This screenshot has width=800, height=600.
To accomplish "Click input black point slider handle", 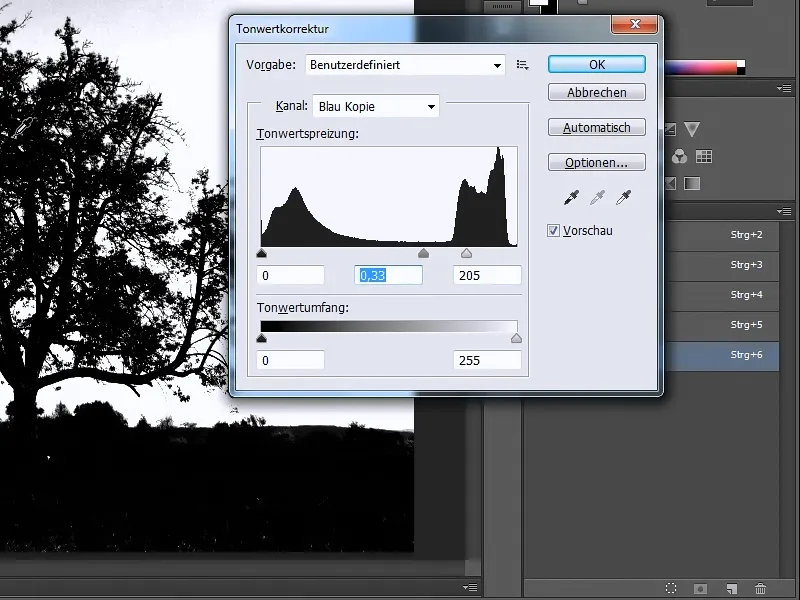I will click(x=262, y=253).
